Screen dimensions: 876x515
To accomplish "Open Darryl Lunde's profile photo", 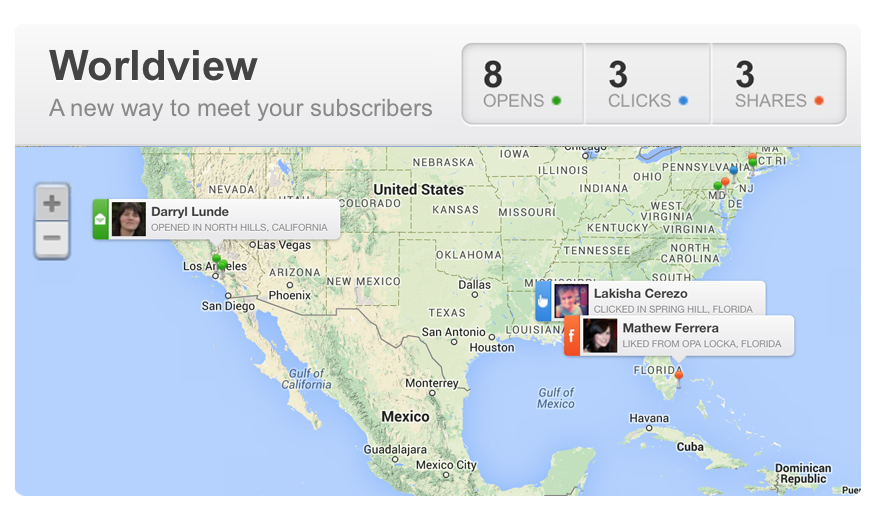I will pyautogui.click(x=128, y=219).
